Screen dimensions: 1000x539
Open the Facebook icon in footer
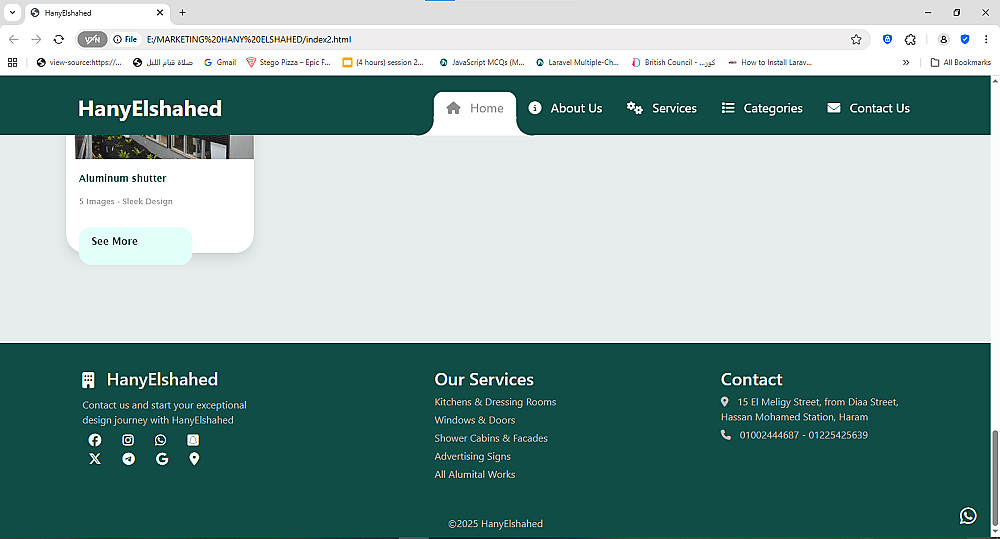click(94, 440)
